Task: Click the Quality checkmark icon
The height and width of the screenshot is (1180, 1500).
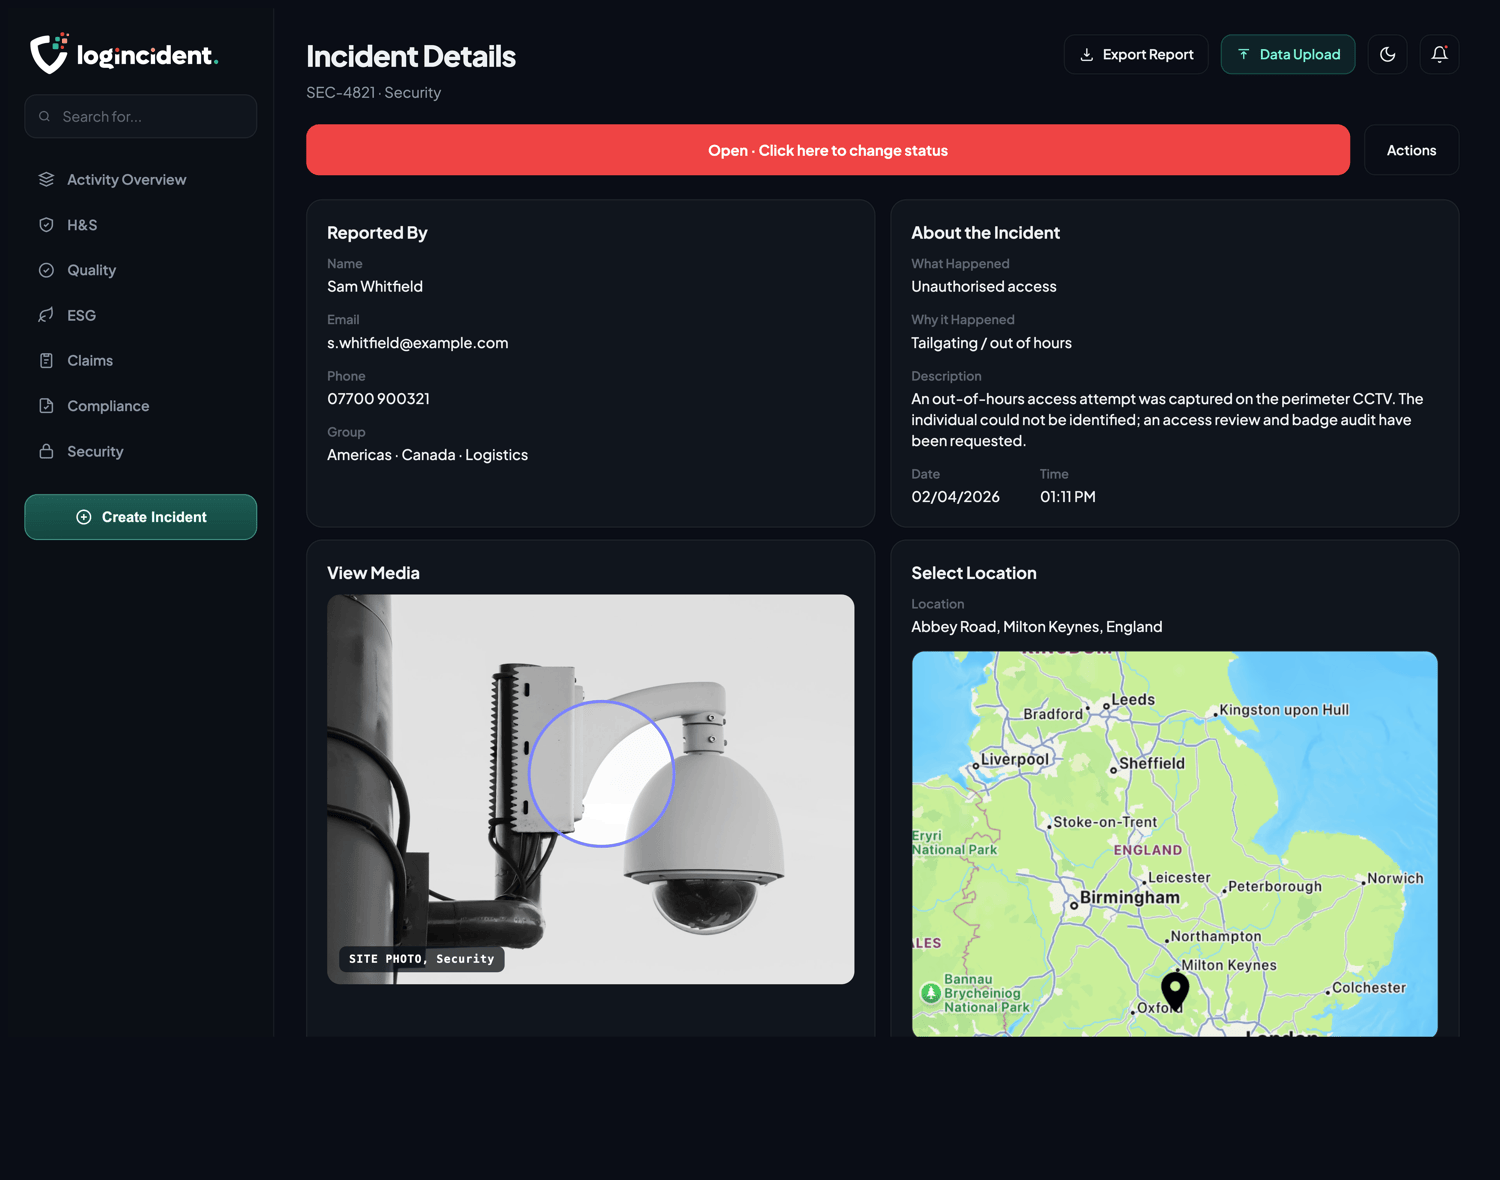Action: click(x=46, y=270)
